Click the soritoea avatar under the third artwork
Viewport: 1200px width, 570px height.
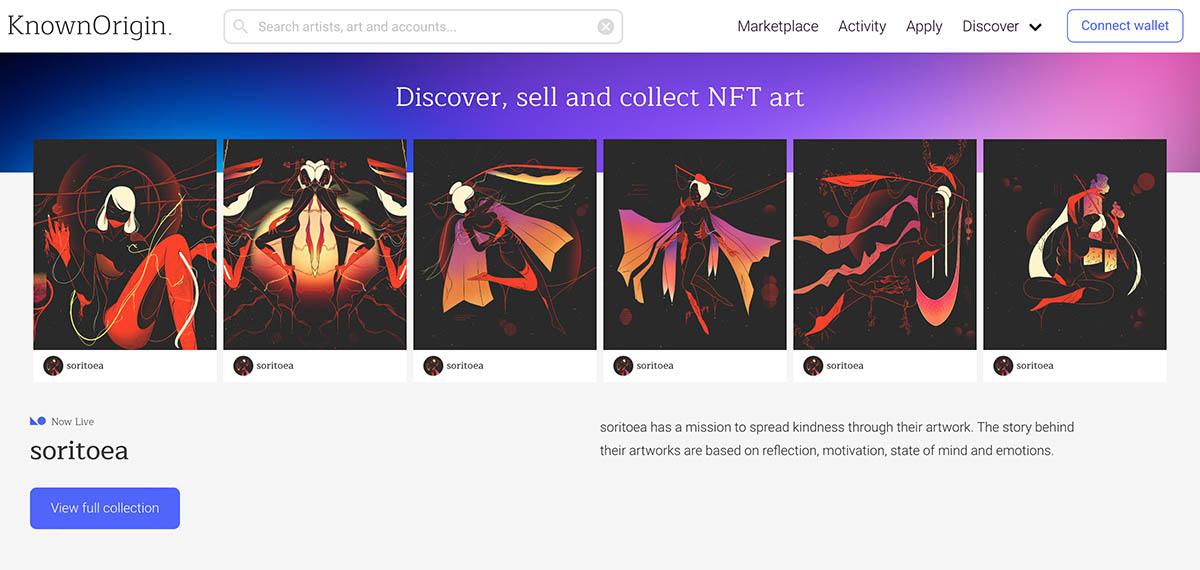(433, 366)
